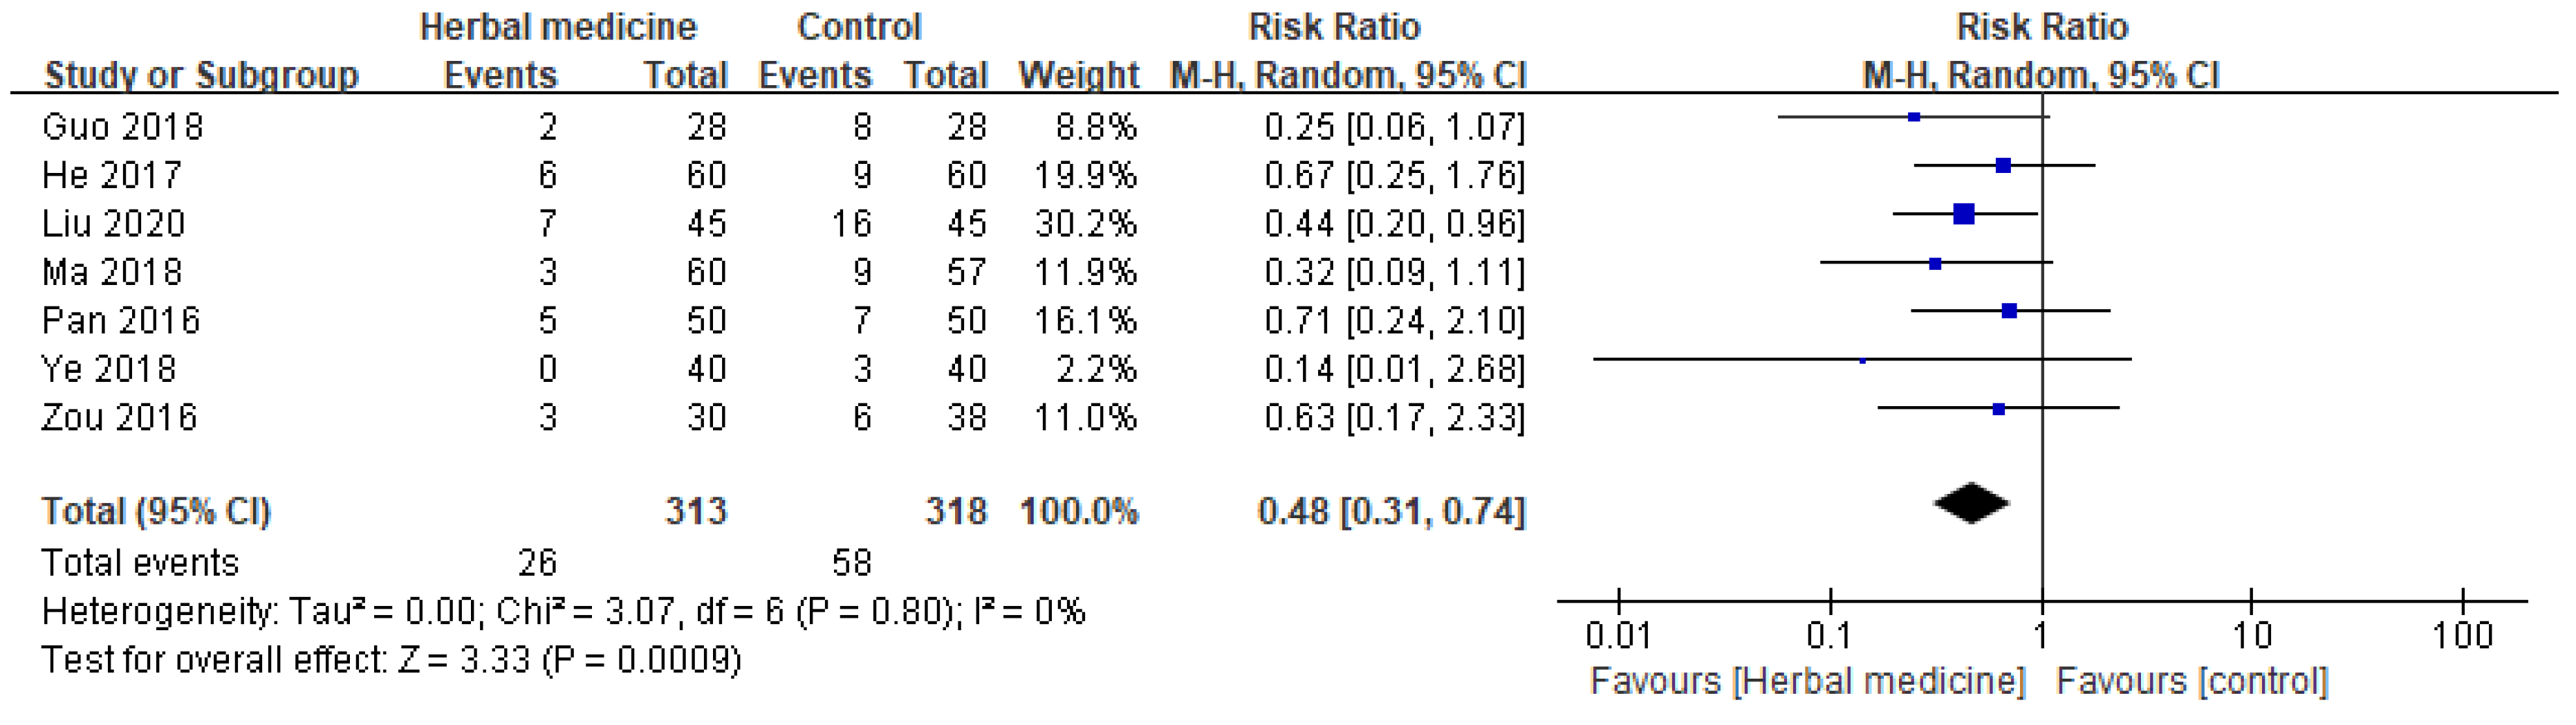Click the Liu 2020 study name

click(113, 223)
